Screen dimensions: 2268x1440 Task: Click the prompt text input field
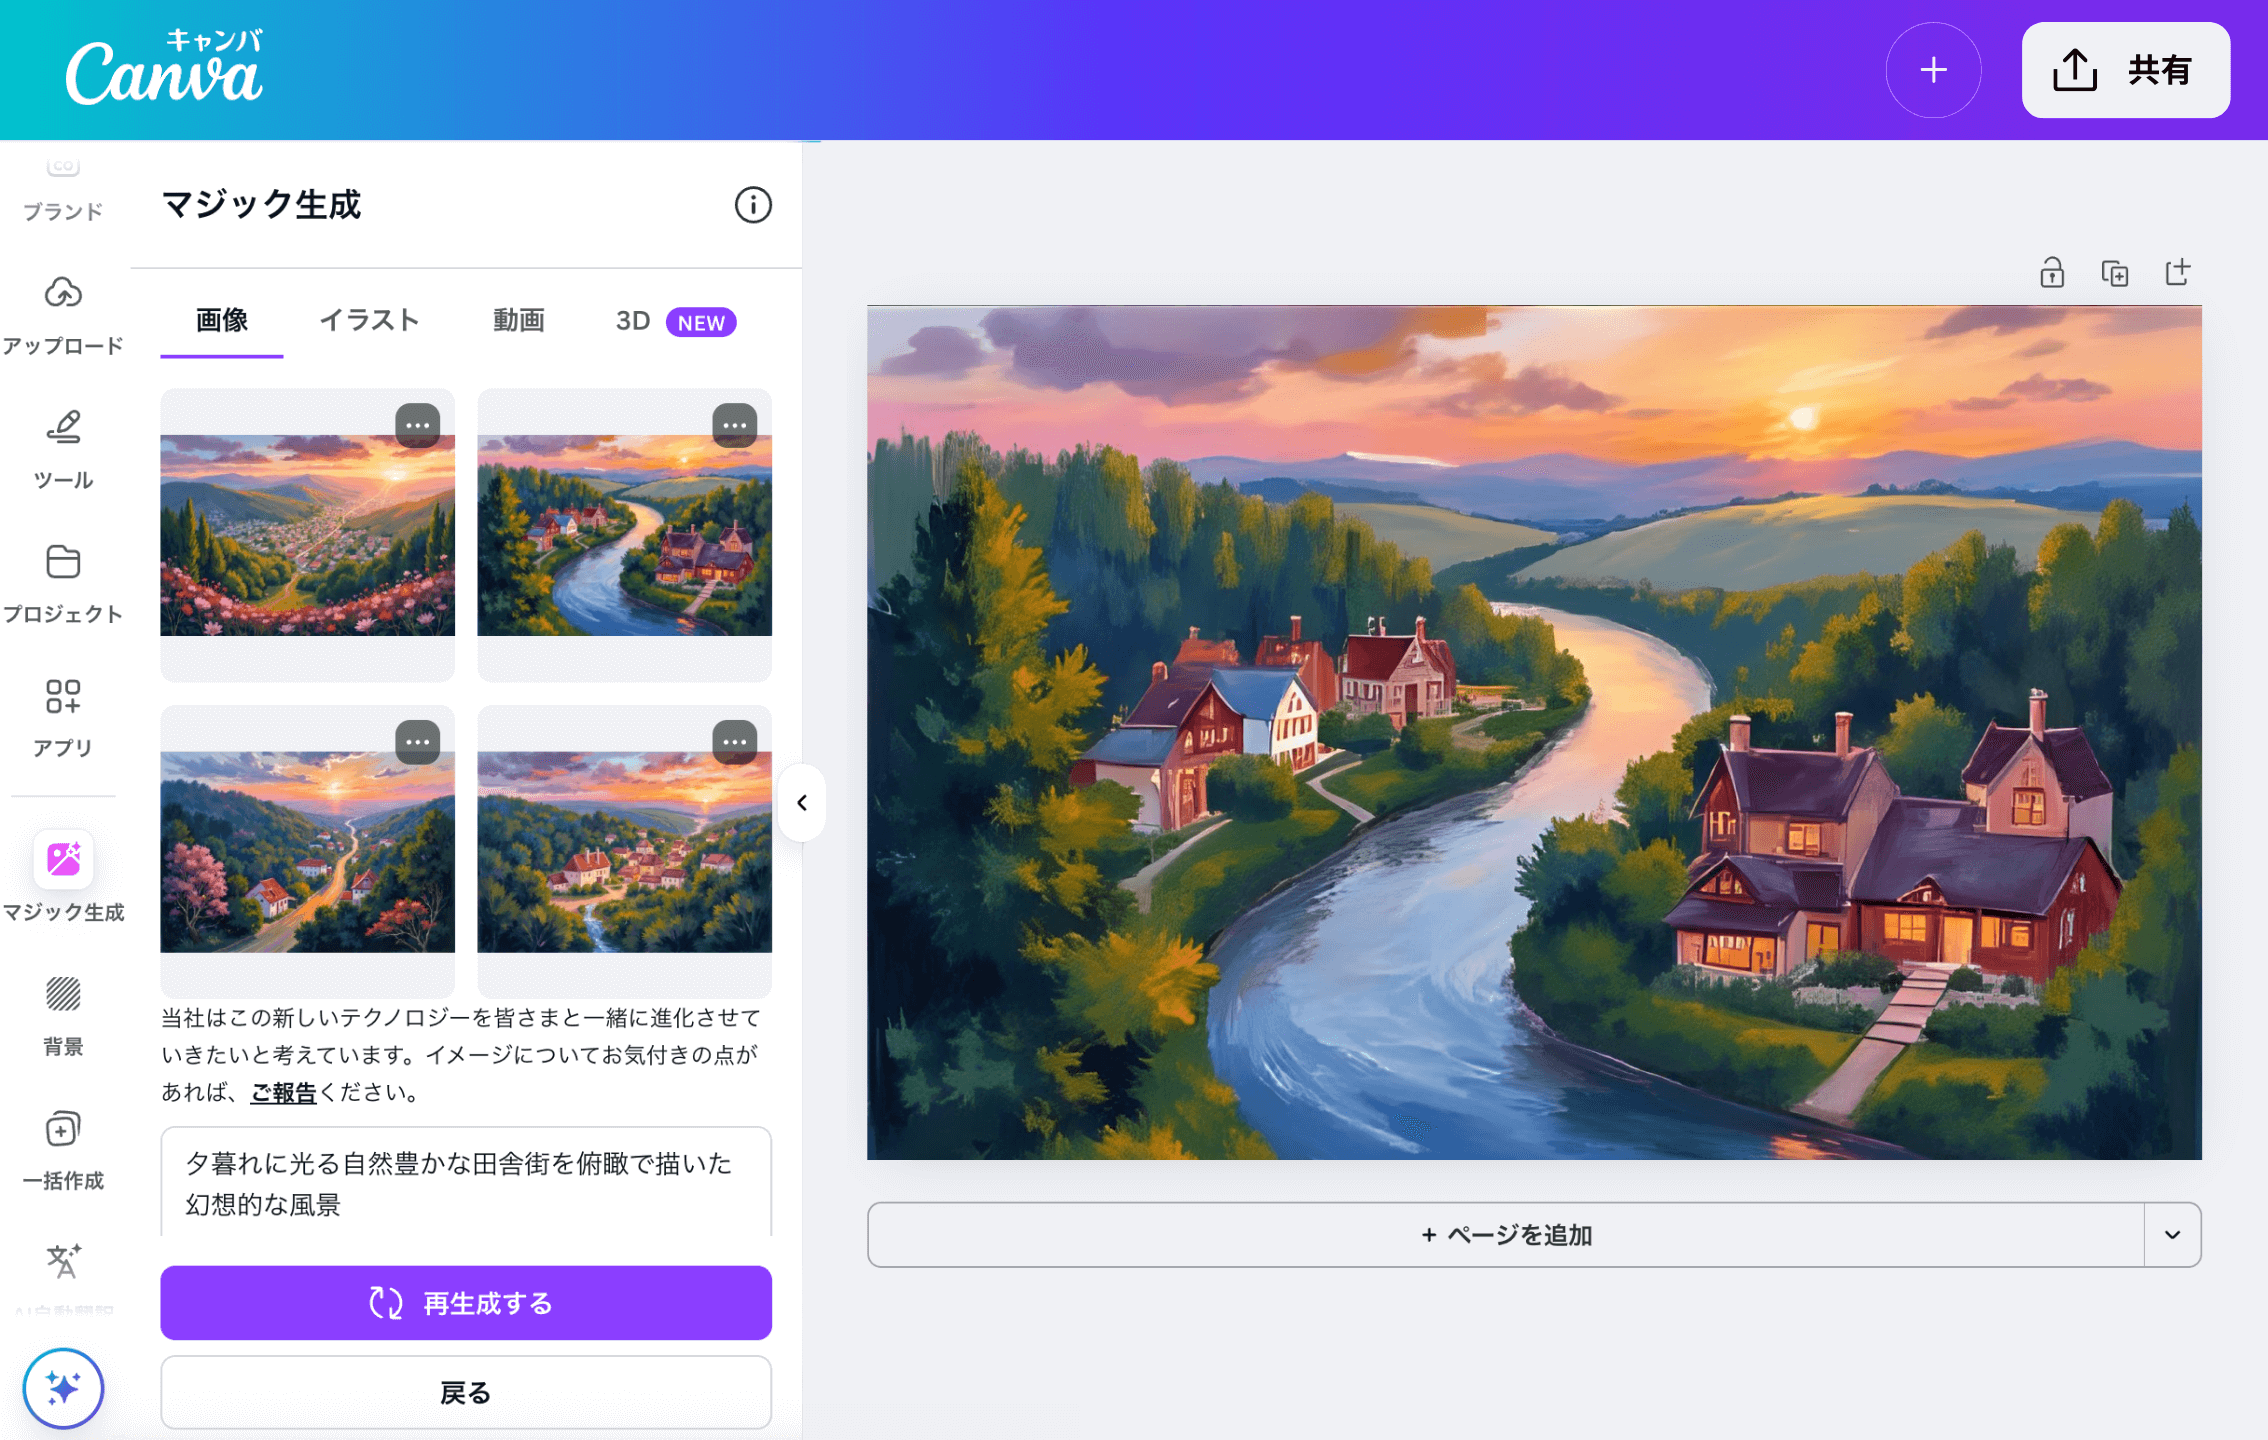[x=466, y=1183]
